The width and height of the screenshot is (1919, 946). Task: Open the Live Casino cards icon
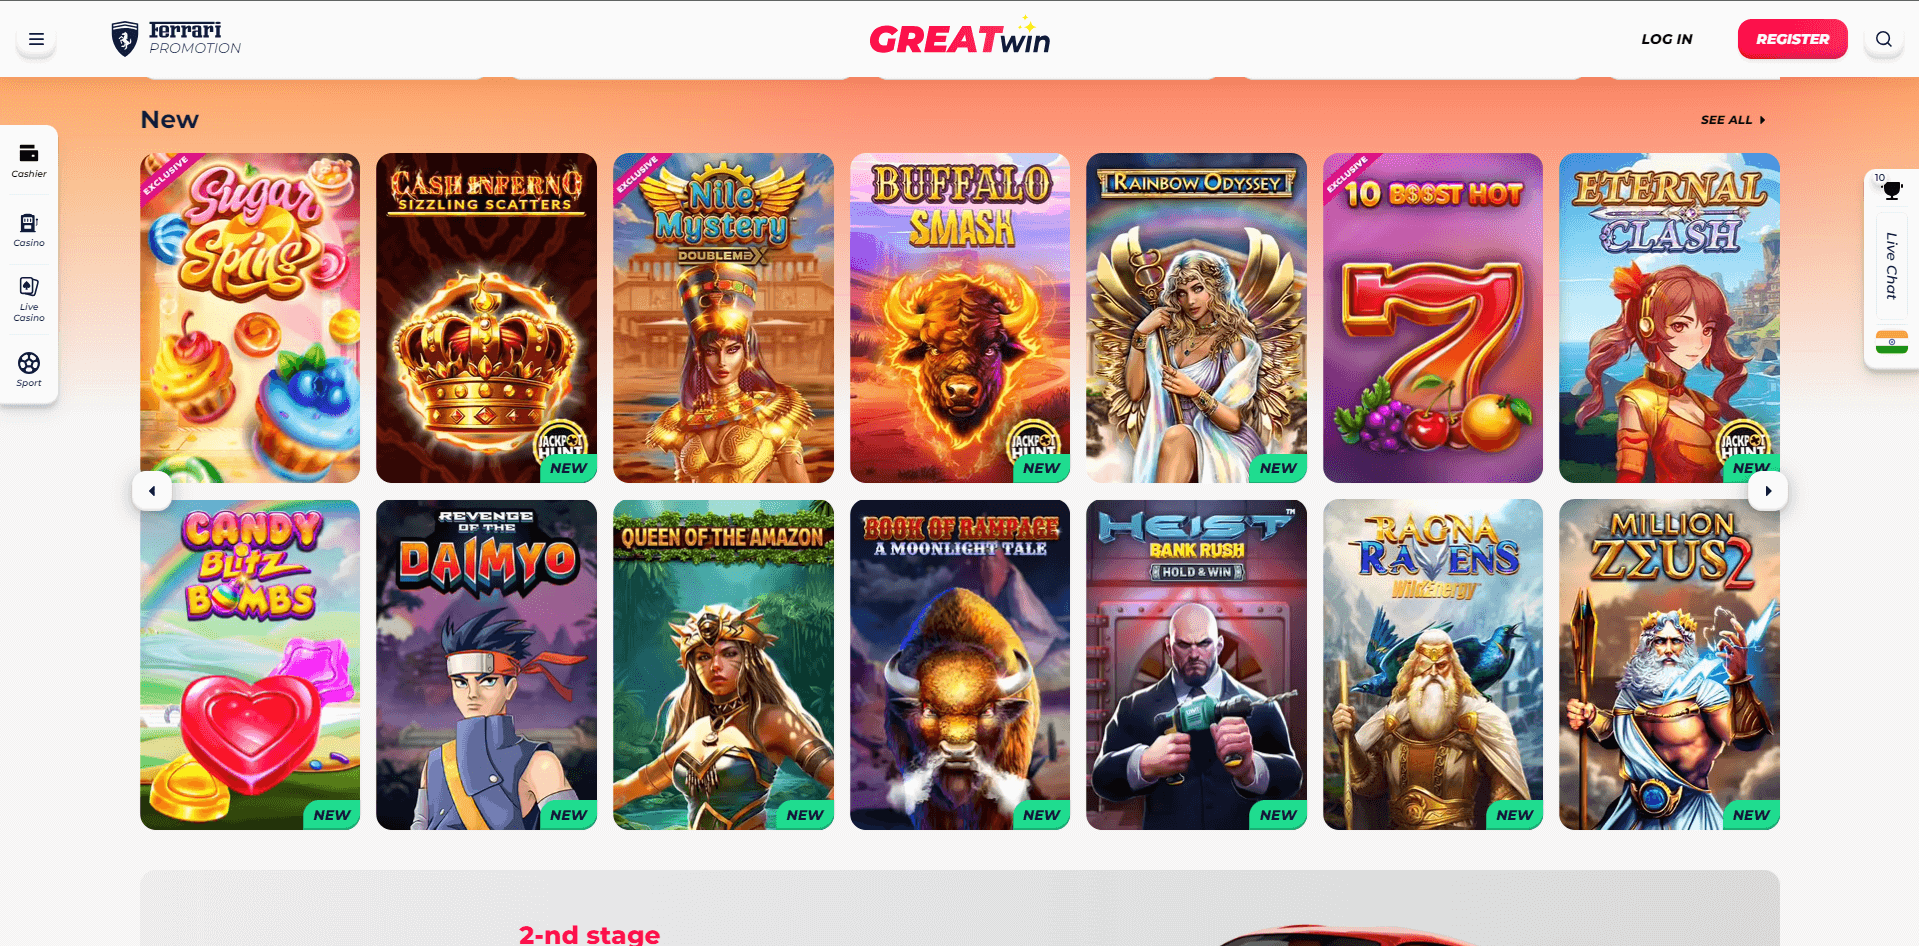click(x=29, y=287)
